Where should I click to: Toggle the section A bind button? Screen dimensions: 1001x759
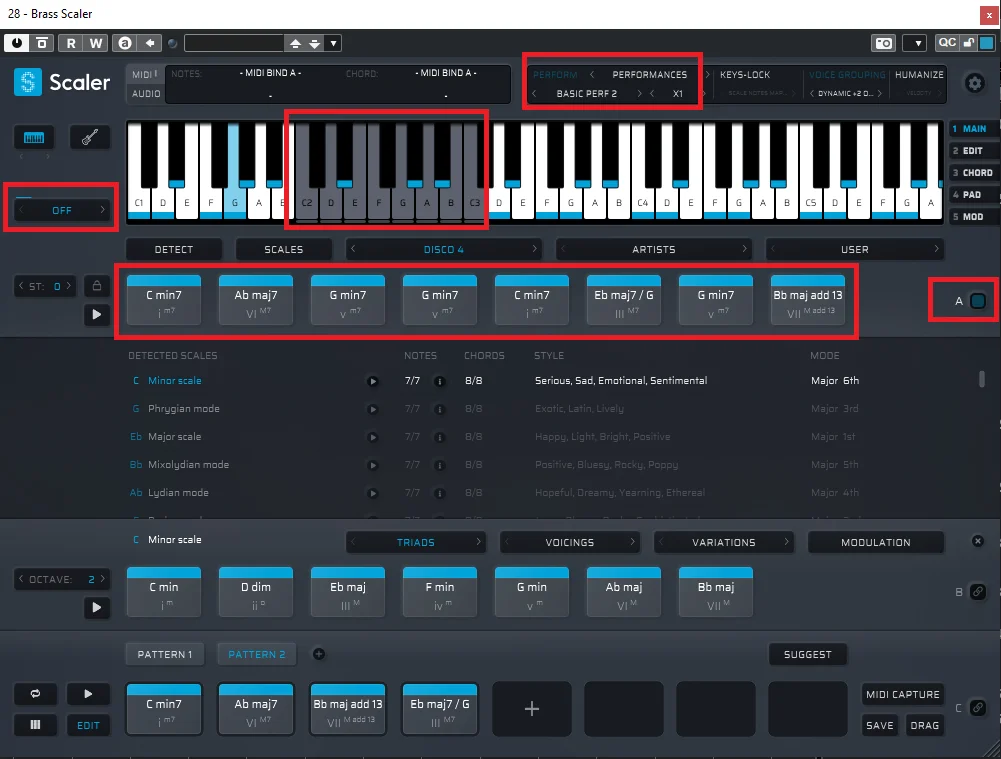[977, 301]
